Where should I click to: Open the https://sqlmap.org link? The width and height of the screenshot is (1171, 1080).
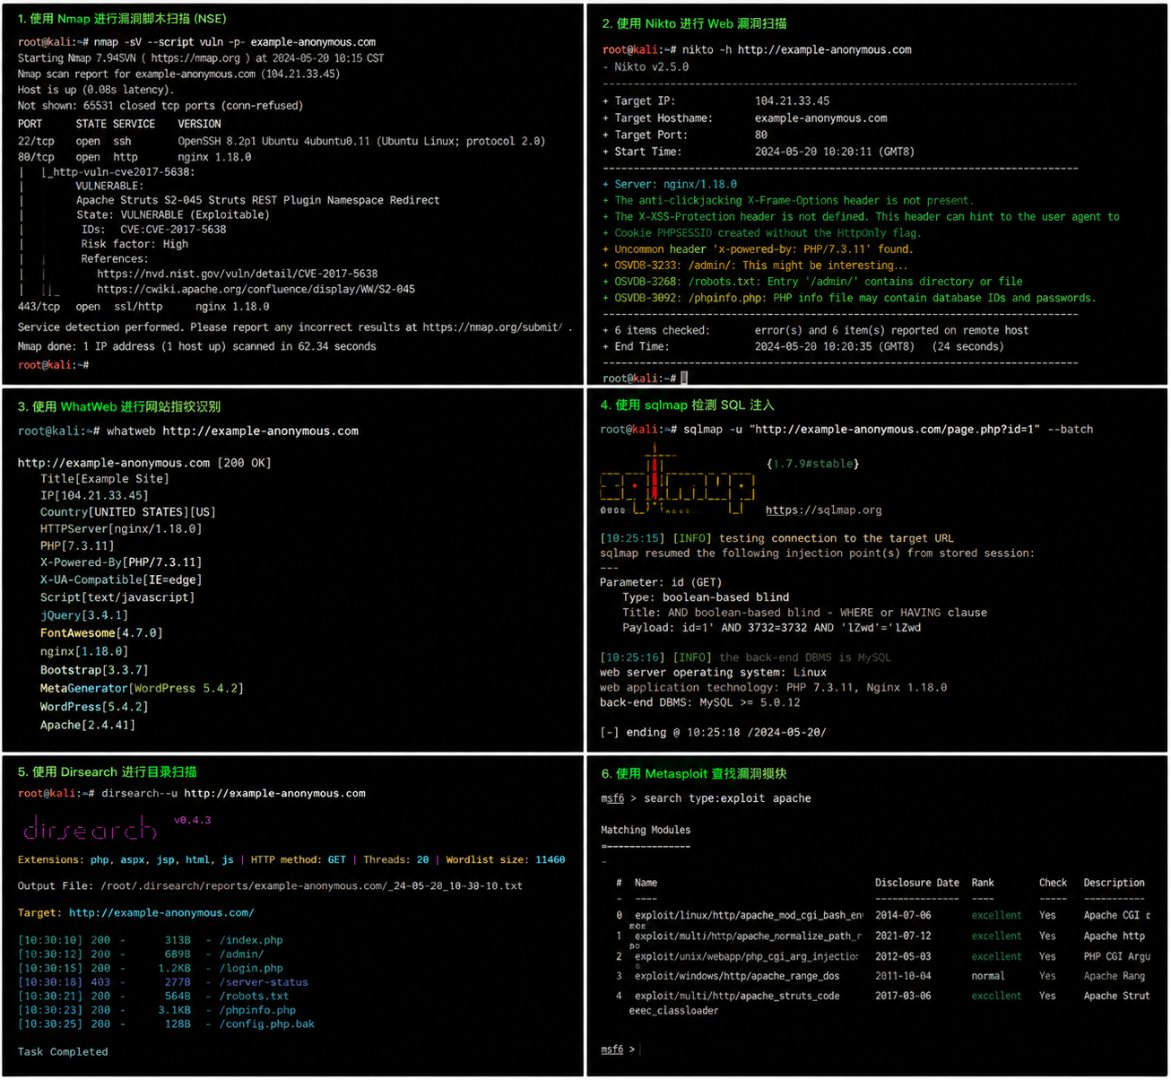click(x=824, y=510)
